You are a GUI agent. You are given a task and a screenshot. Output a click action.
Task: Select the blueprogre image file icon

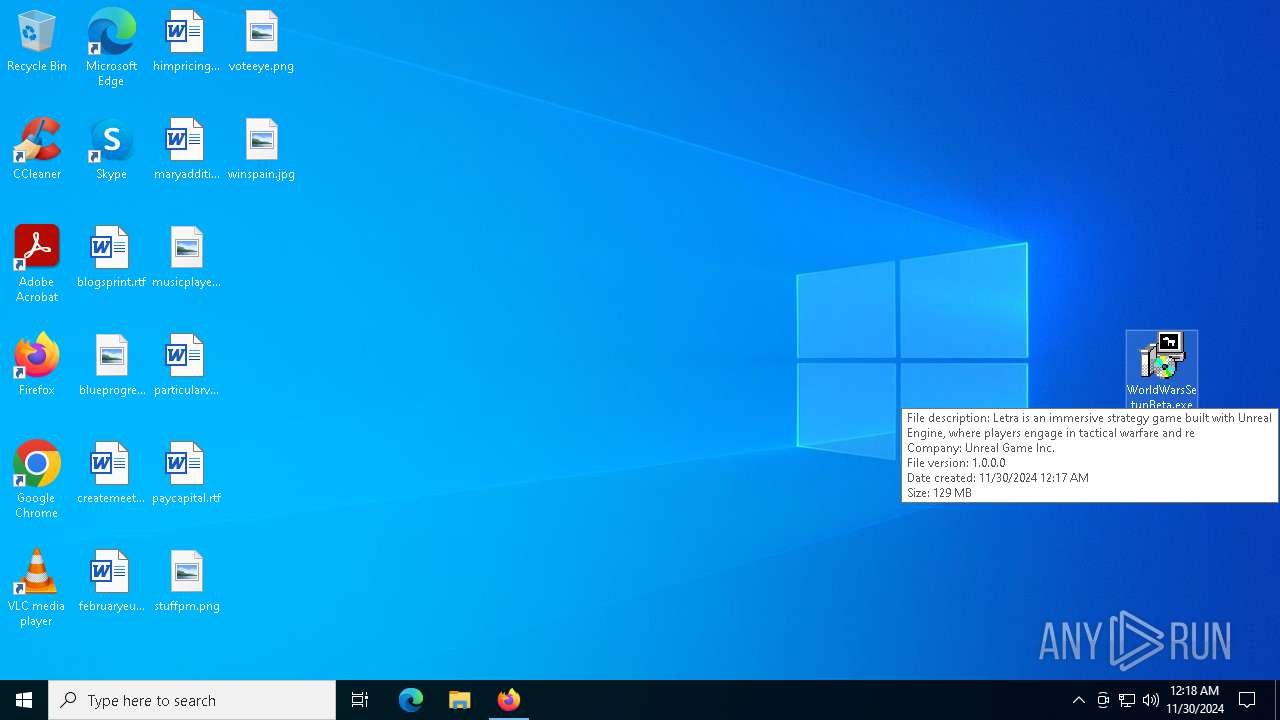click(111, 366)
